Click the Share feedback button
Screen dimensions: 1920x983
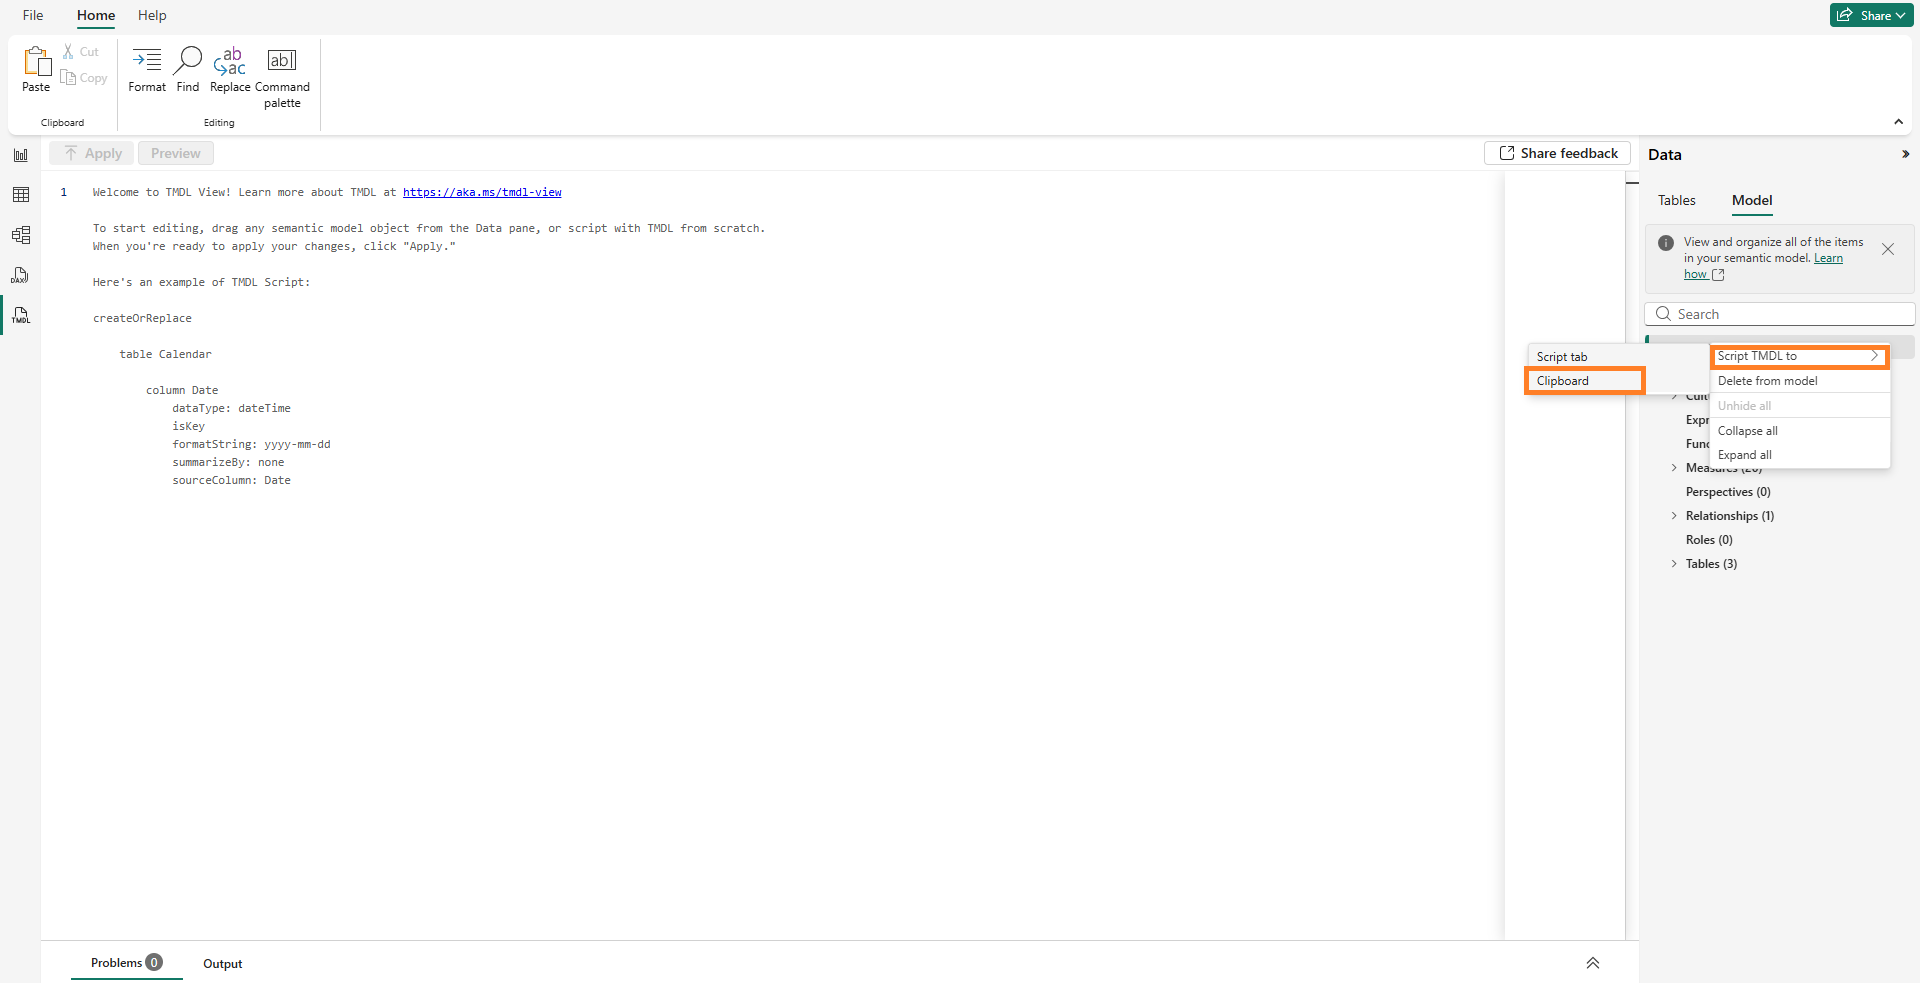pos(1558,153)
